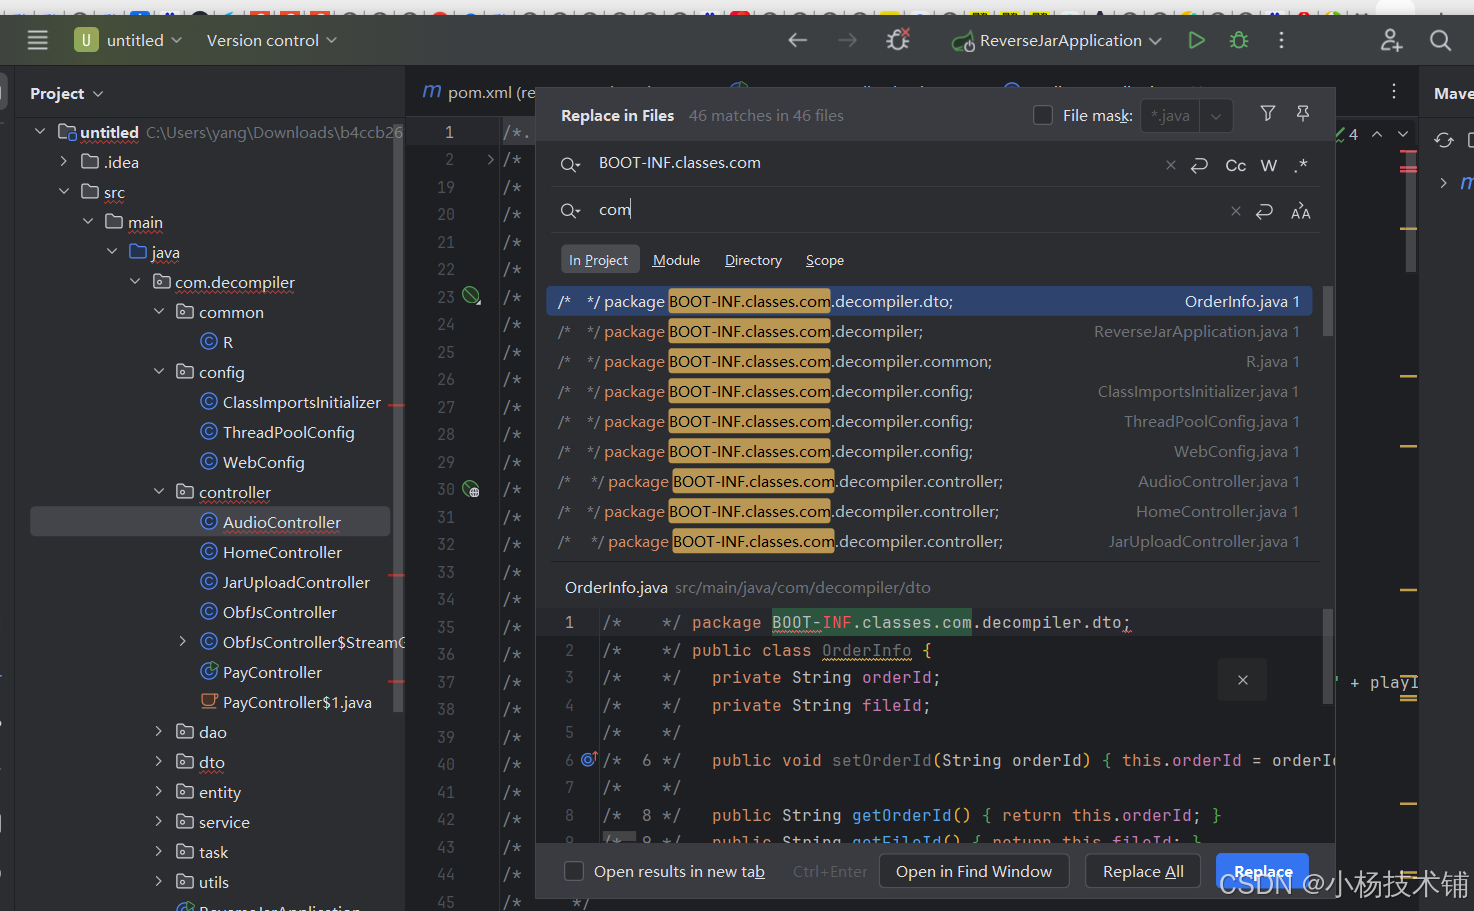1474x911 pixels.
Task: Click Open in Find Window button
Action: pos(974,871)
